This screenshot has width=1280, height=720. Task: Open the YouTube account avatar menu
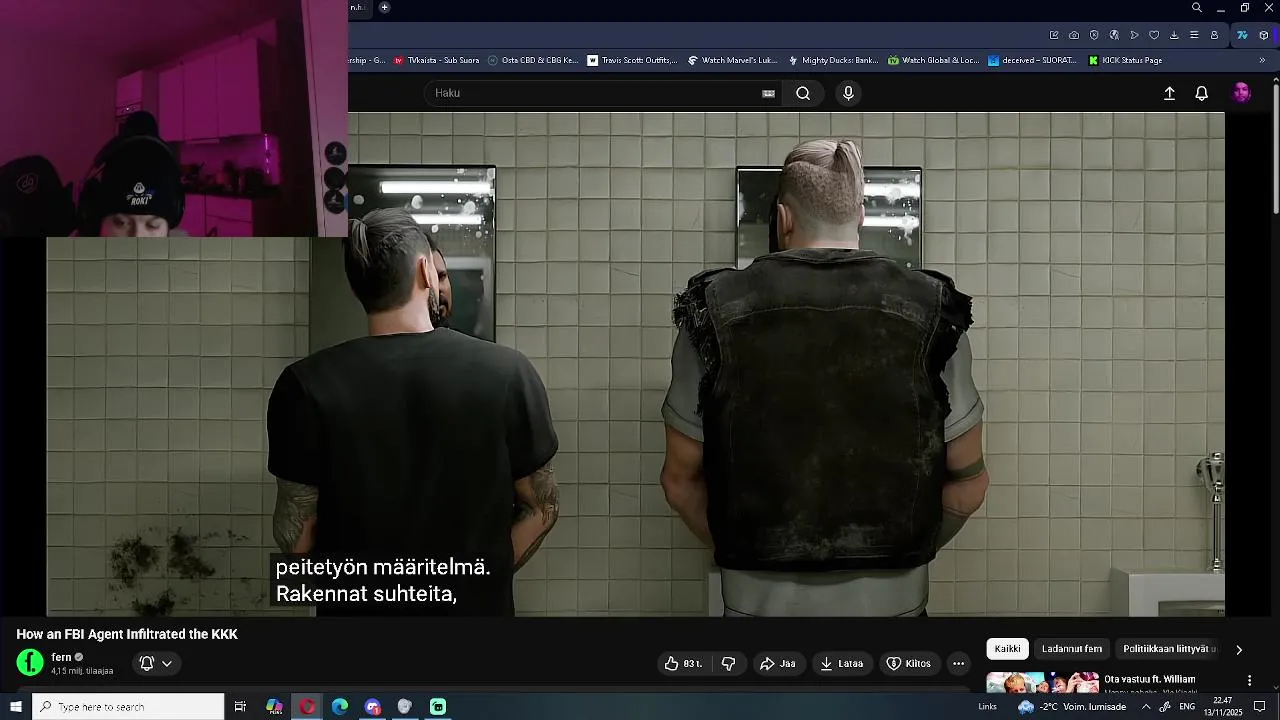(1241, 93)
